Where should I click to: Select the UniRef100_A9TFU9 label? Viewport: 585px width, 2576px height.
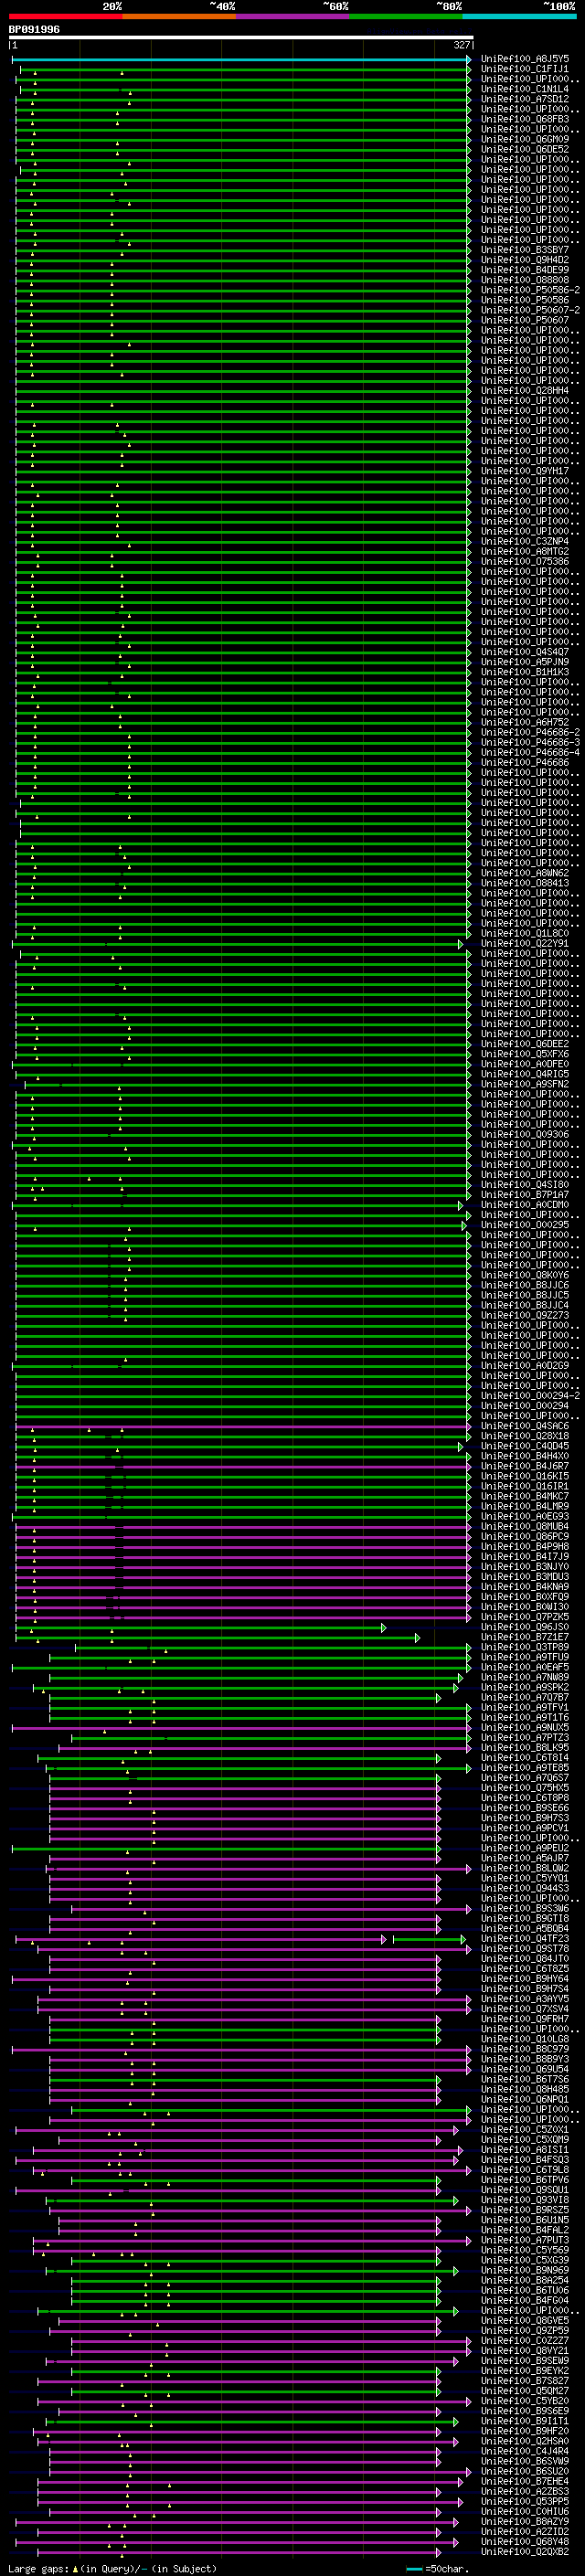click(525, 1657)
